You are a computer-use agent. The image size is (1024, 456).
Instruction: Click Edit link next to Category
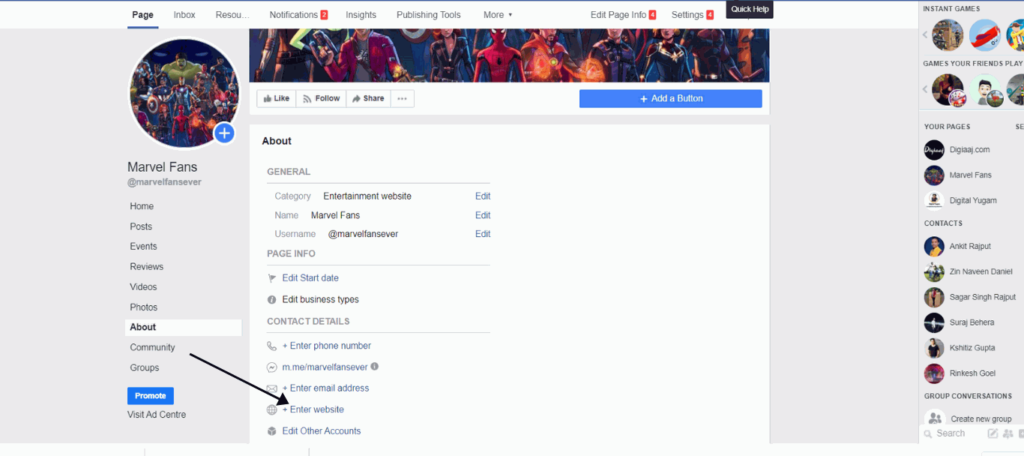(x=483, y=196)
